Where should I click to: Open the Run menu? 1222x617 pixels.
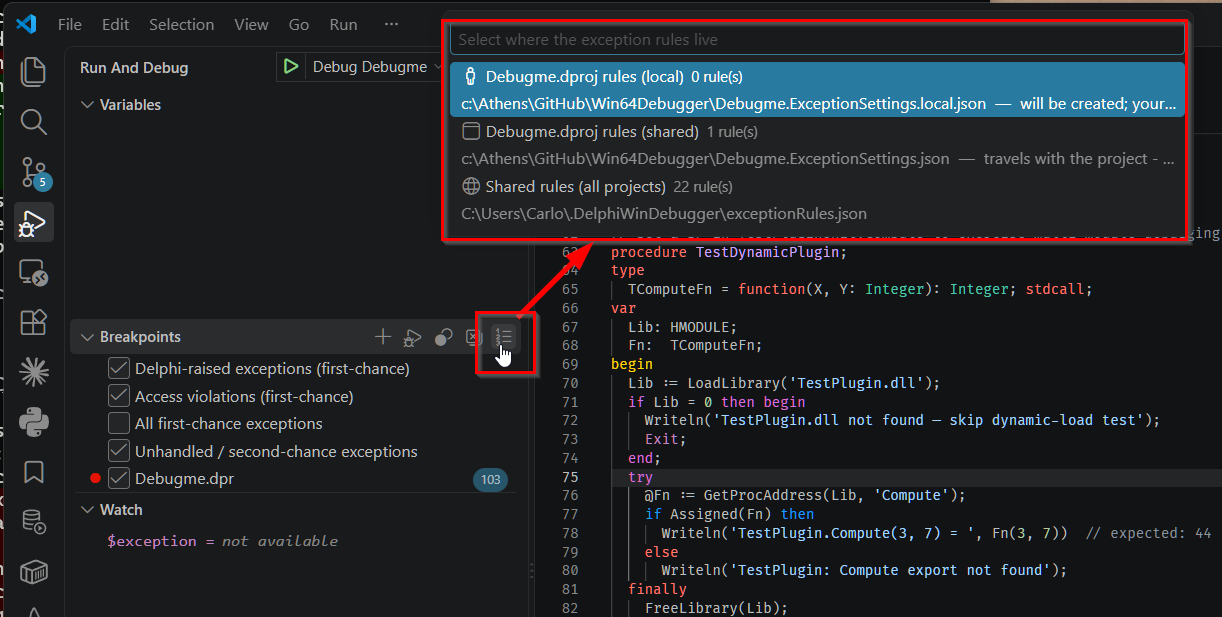(x=343, y=24)
